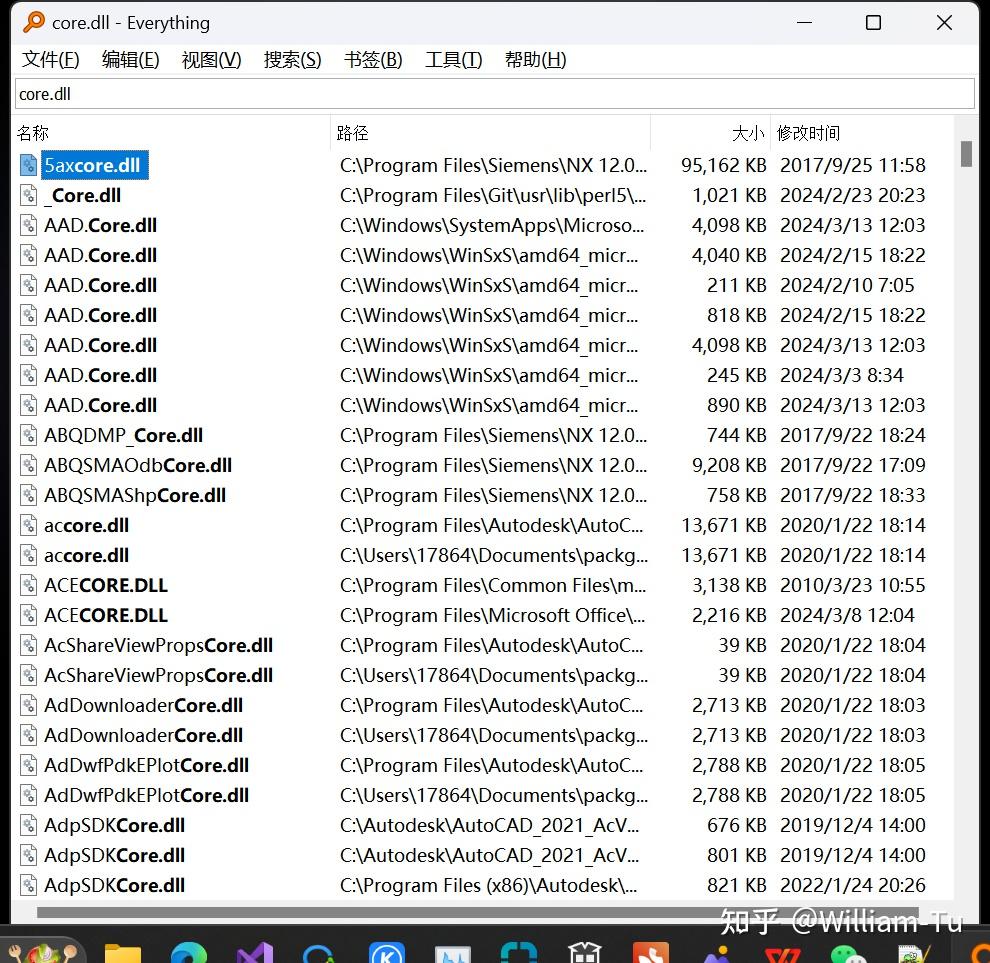Click the 2010/3/23 10:55 modified date
Viewport: 990px width, 963px height.
coord(852,585)
